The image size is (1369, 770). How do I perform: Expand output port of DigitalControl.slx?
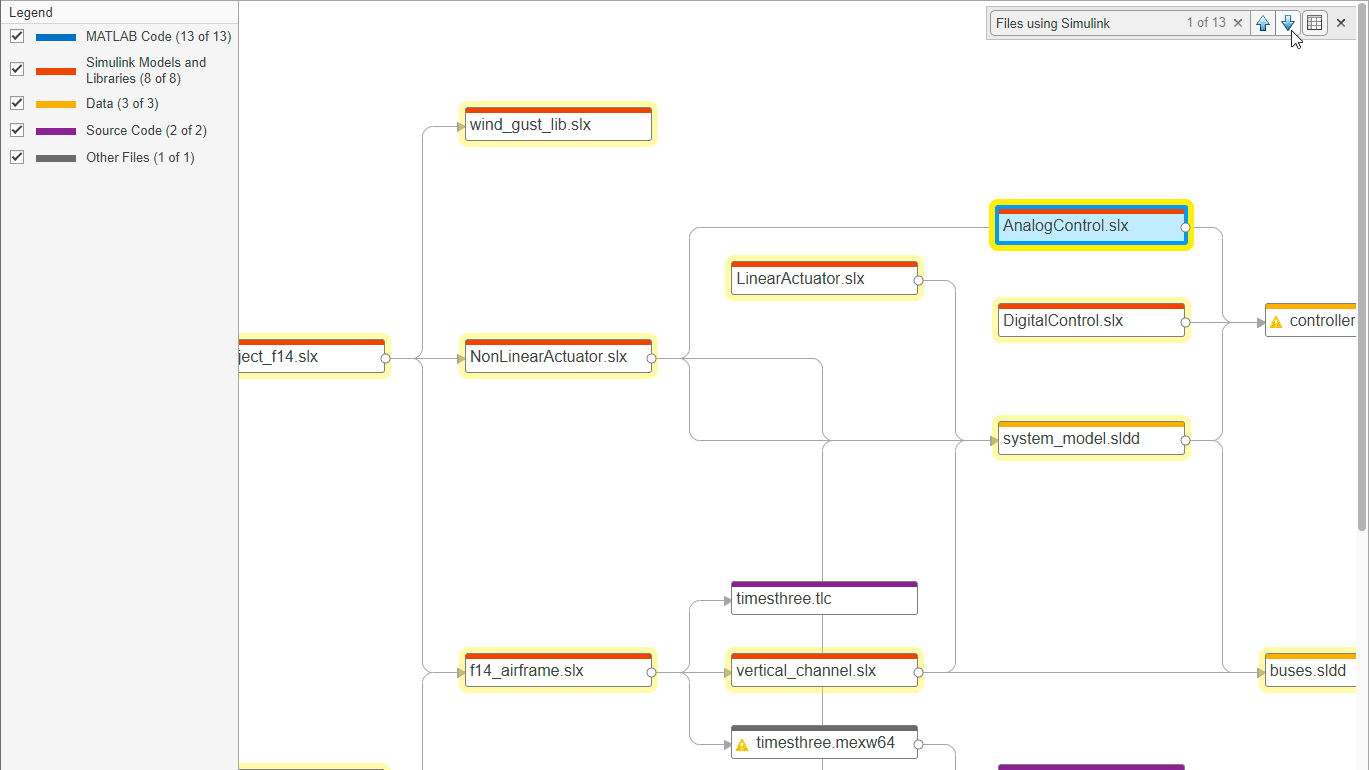1185,323
